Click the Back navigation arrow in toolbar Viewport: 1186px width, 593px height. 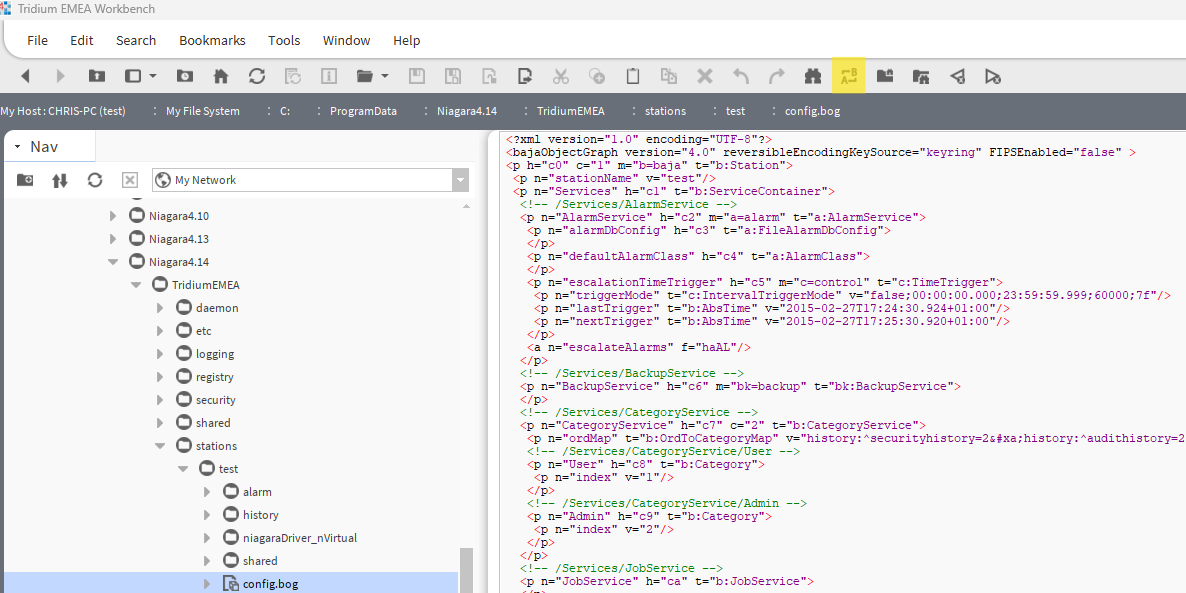26,76
